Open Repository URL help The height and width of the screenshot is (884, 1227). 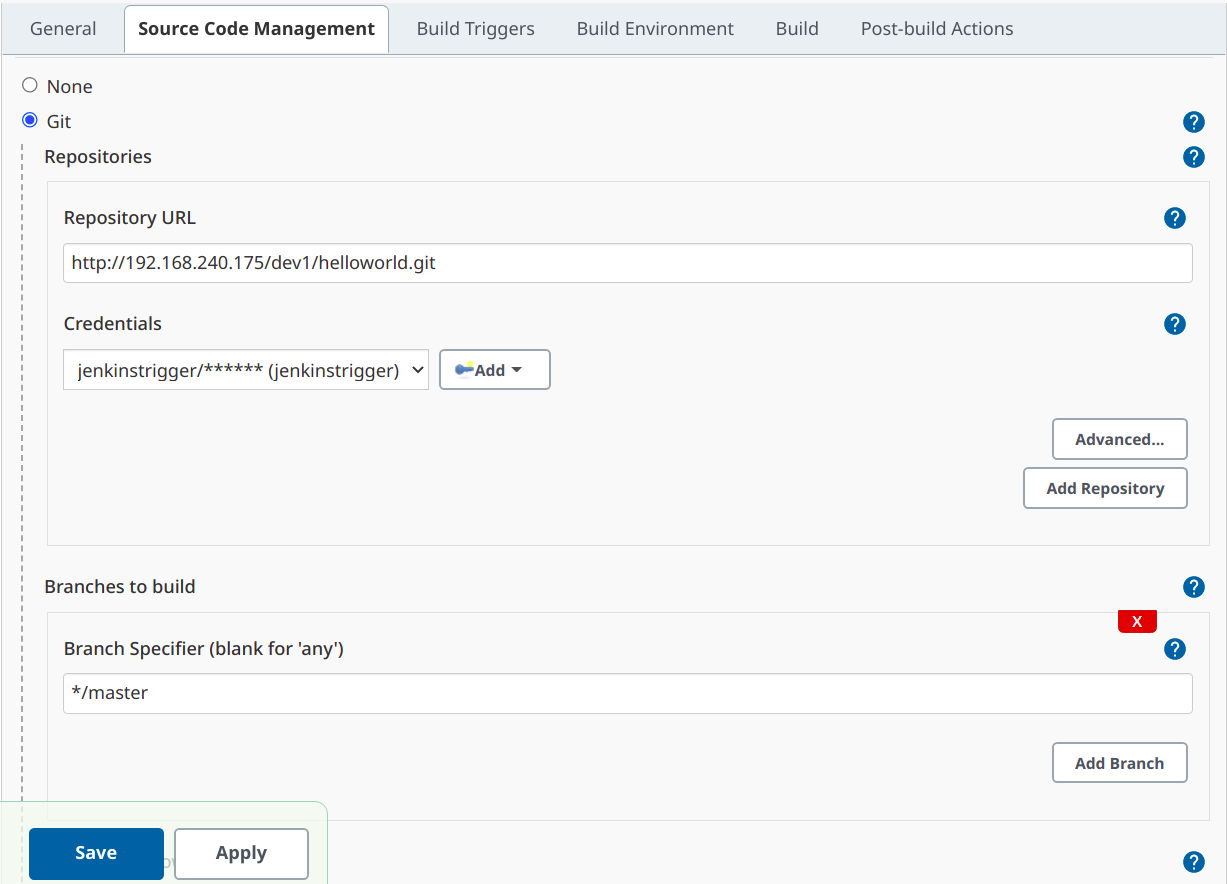(1175, 218)
